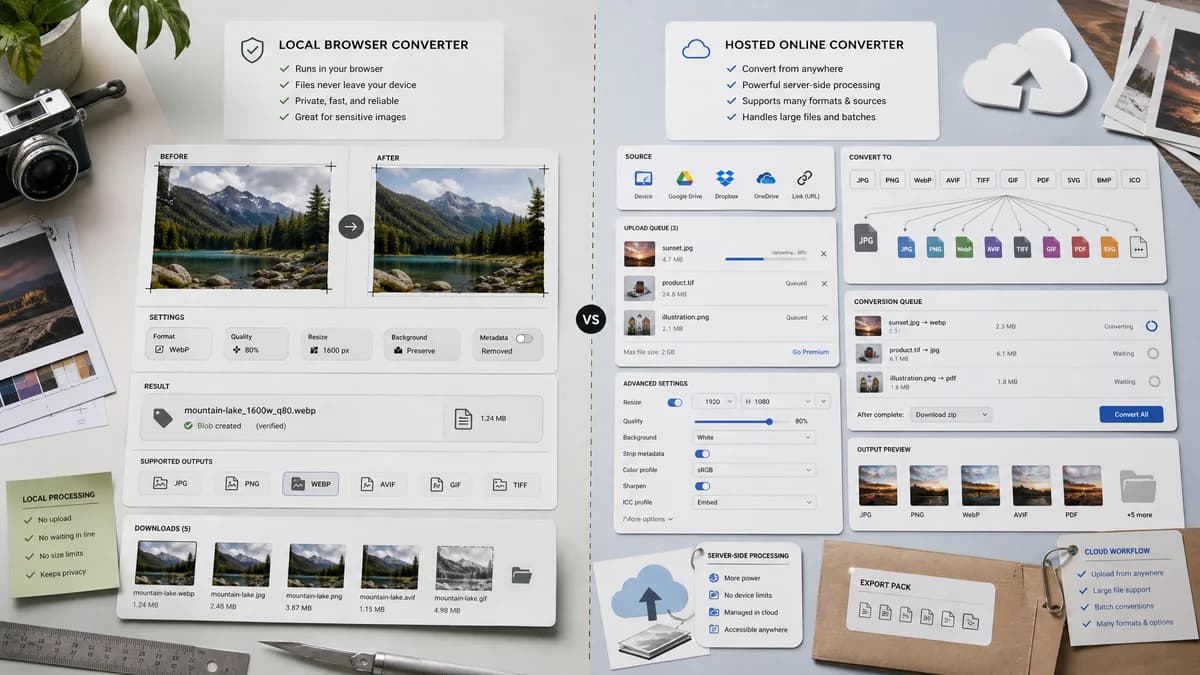
Task: Click the green WebP file icon in diagram
Action: click(x=964, y=248)
